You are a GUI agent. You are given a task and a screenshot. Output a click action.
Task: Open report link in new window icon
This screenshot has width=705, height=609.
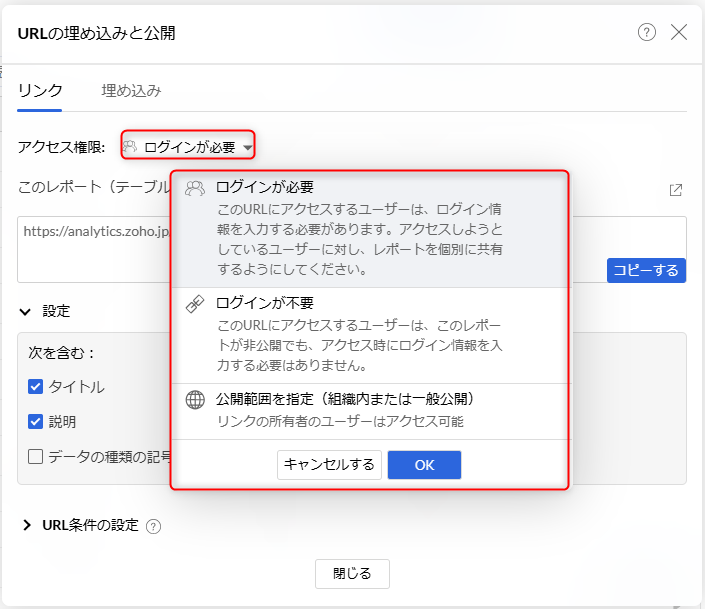pos(676,190)
